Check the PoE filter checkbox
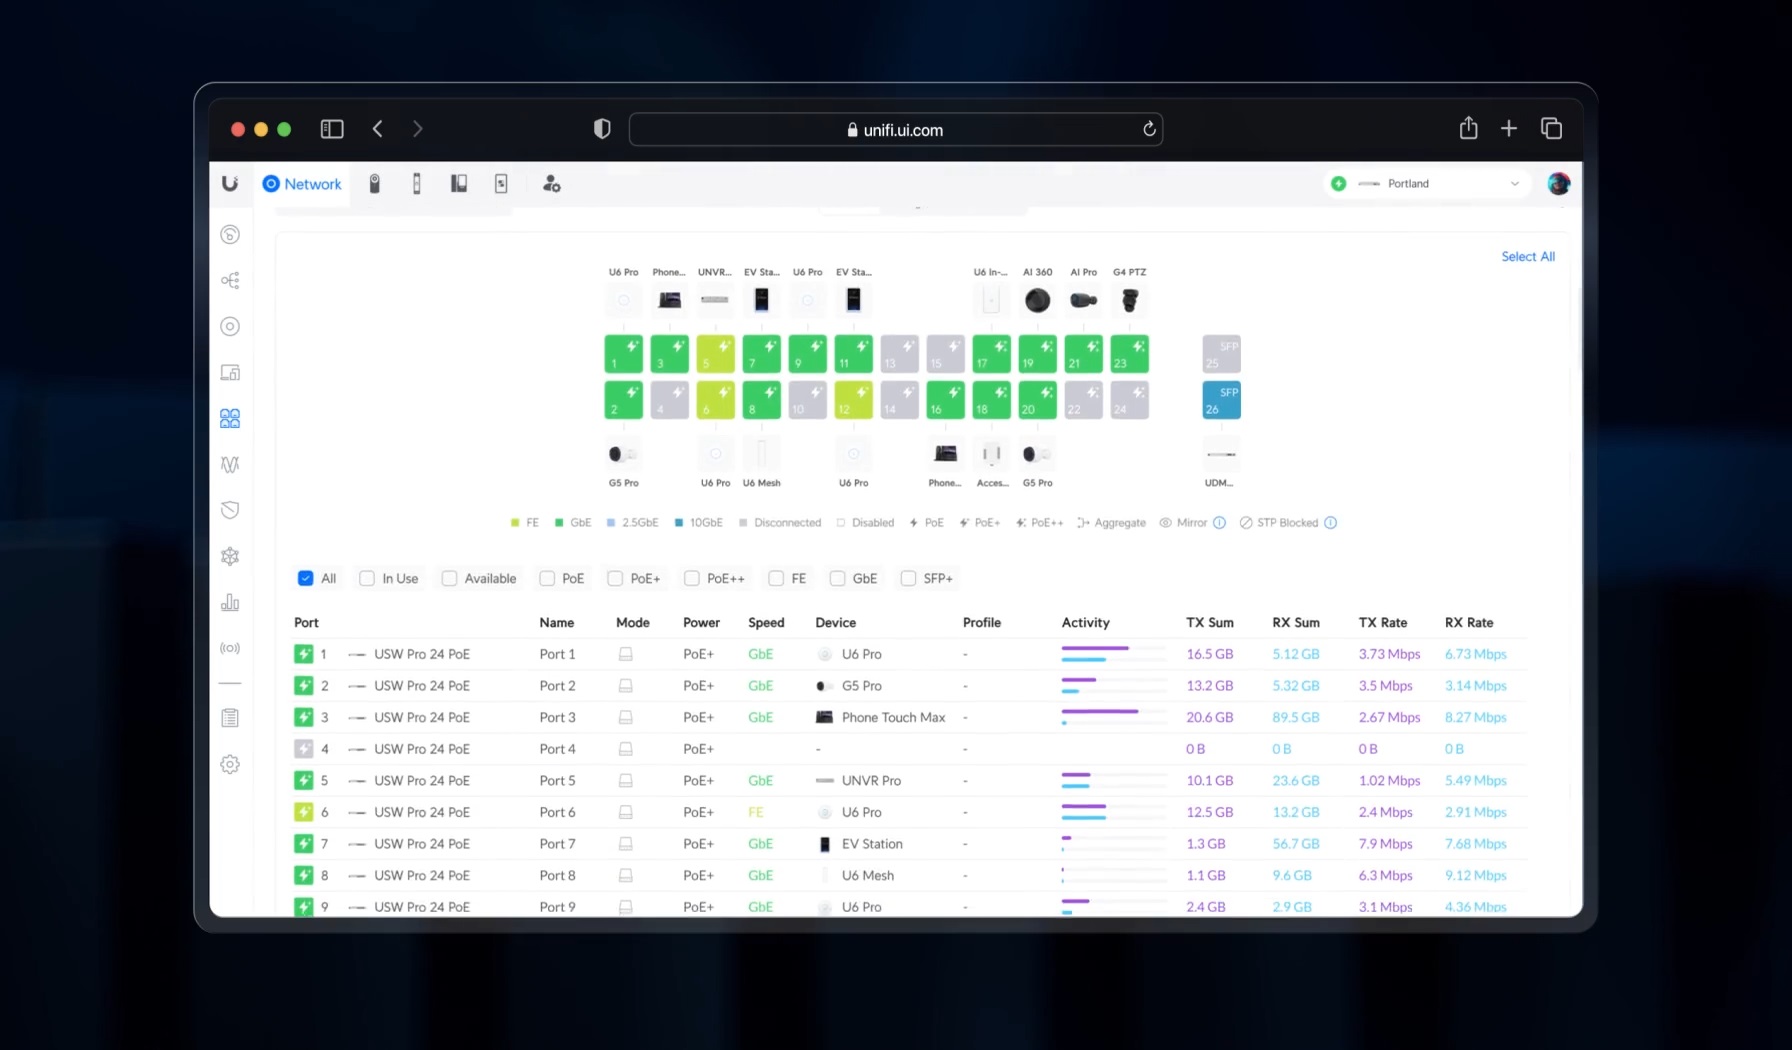 [547, 579]
